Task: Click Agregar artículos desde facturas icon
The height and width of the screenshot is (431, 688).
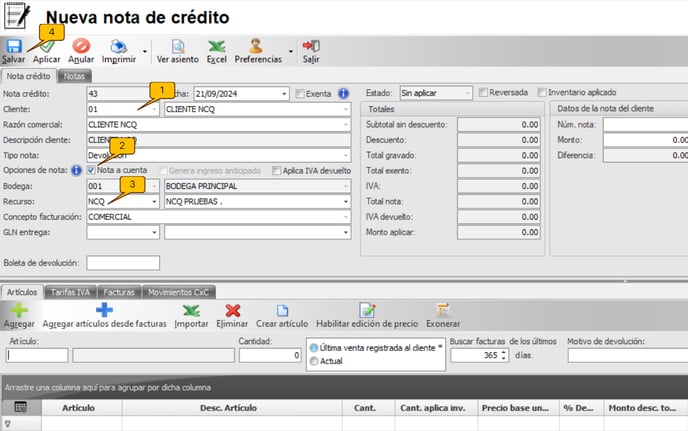Action: (104, 310)
